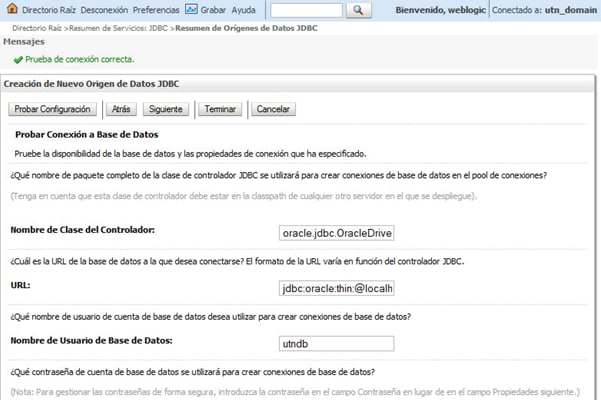Click the green checkmark success icon
Screen dimensions: 601x400
18,60
